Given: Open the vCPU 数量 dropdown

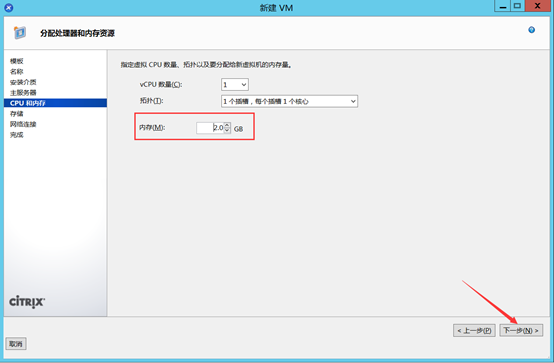Looking at the screenshot, I should (235, 85).
